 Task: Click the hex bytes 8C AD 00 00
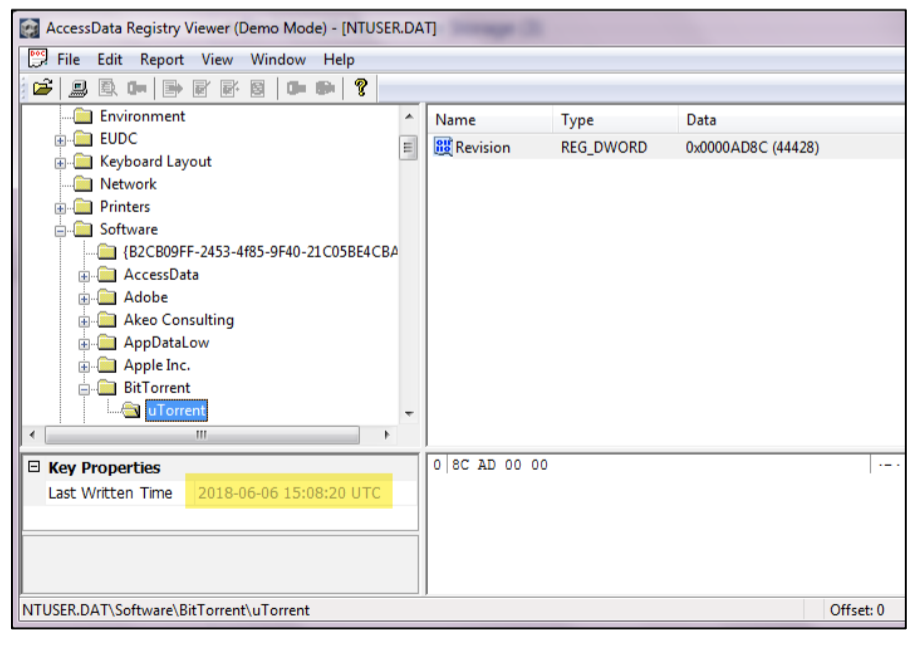pos(499,465)
